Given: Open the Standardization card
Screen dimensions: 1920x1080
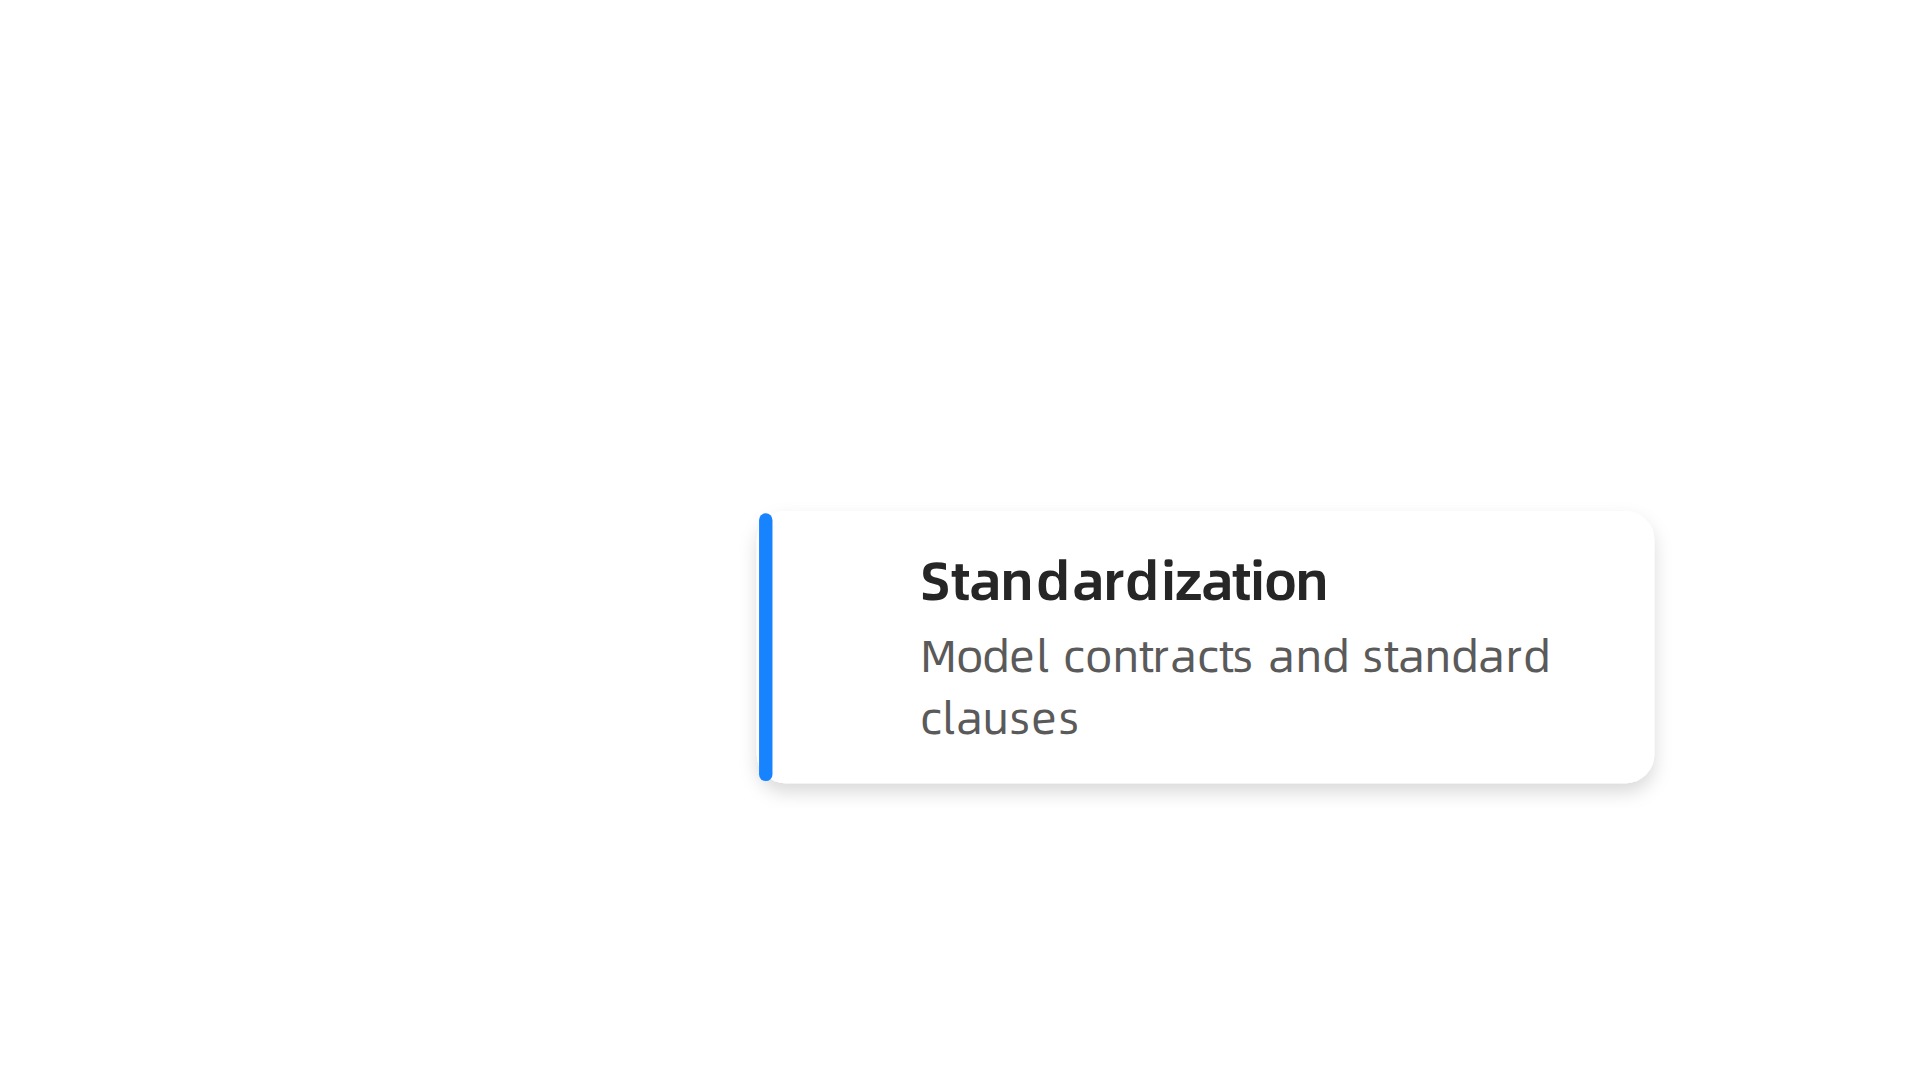Looking at the screenshot, I should (x=1207, y=647).
